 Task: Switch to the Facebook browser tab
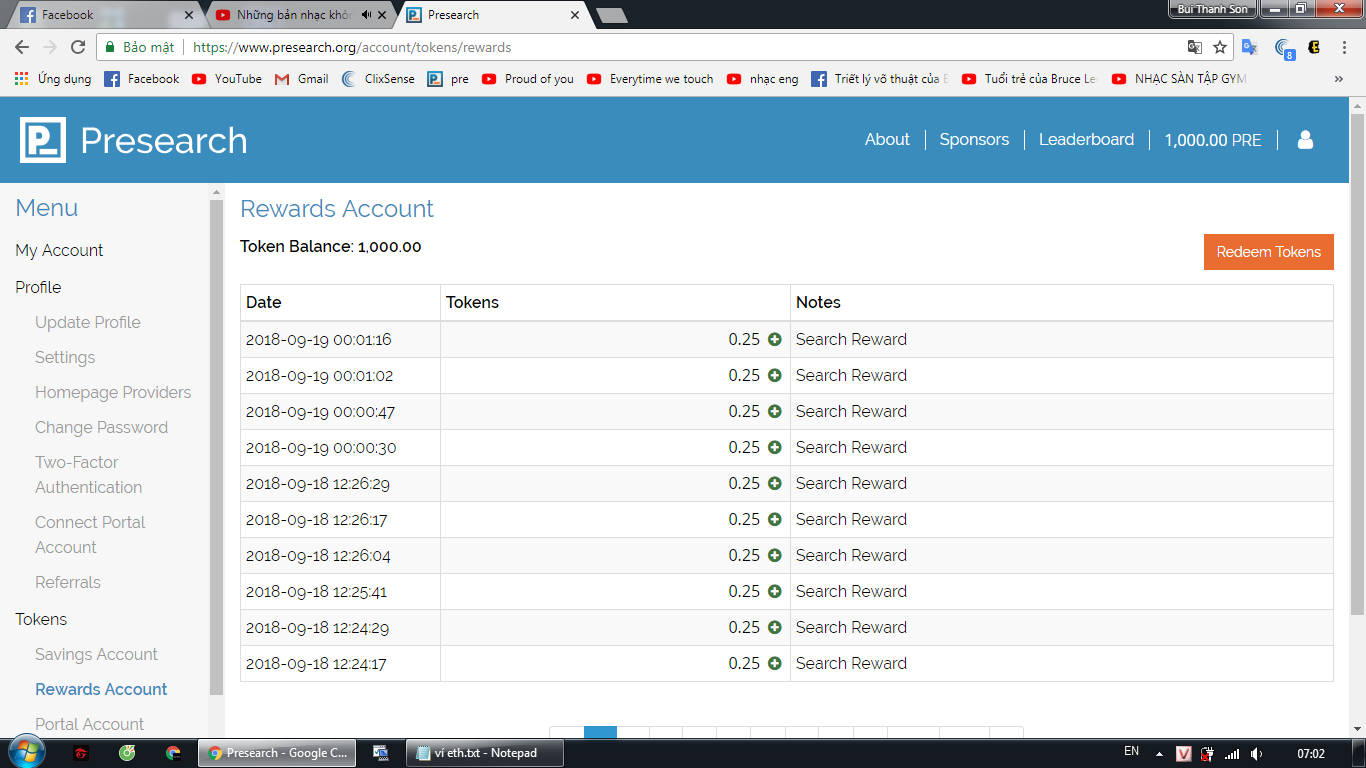pyautogui.click(x=105, y=15)
